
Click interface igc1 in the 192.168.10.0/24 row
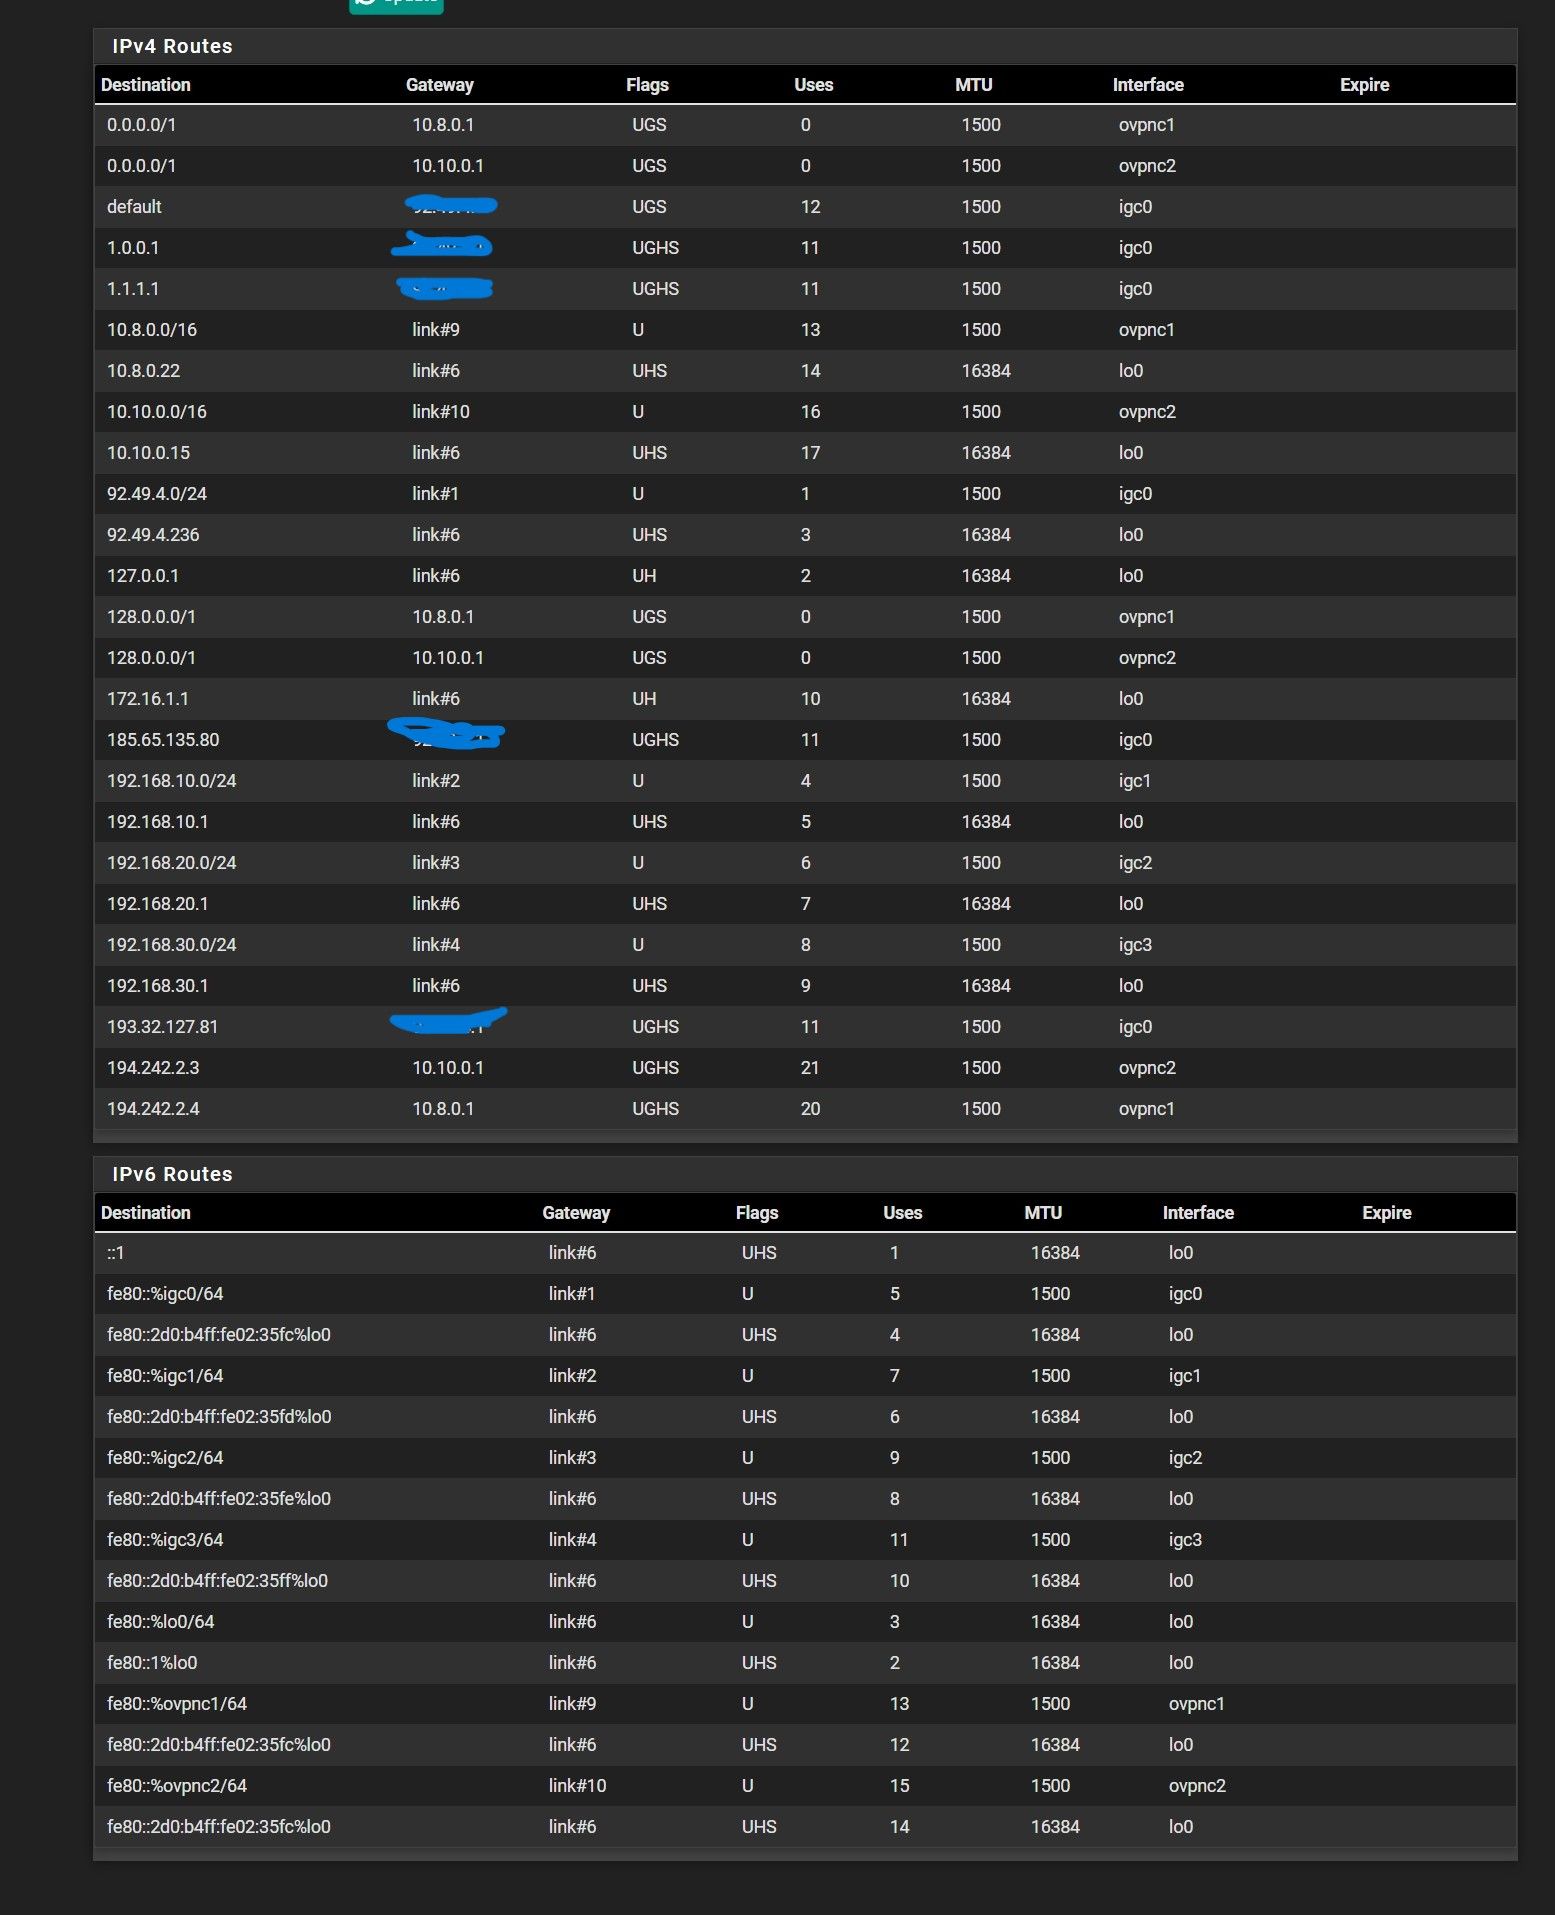point(1135,781)
